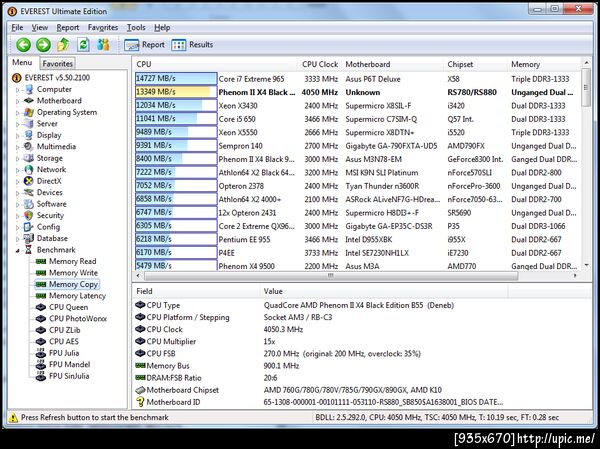600x449 pixels.
Task: Expand the Computer tree node
Action: click(x=17, y=90)
